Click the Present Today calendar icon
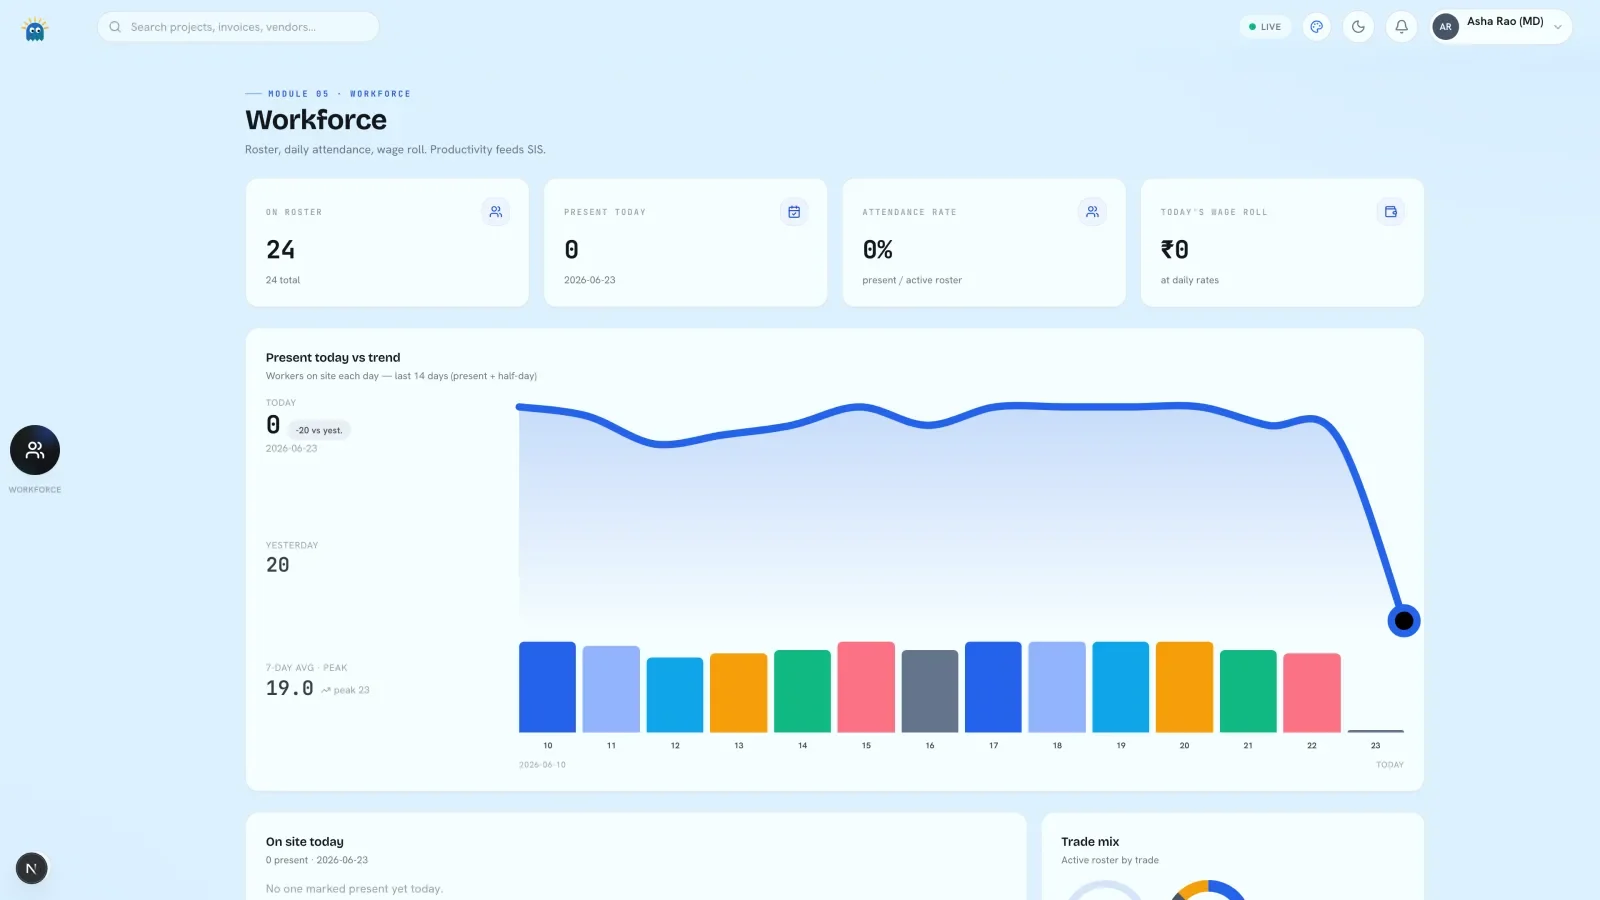This screenshot has height=900, width=1600. pos(794,212)
